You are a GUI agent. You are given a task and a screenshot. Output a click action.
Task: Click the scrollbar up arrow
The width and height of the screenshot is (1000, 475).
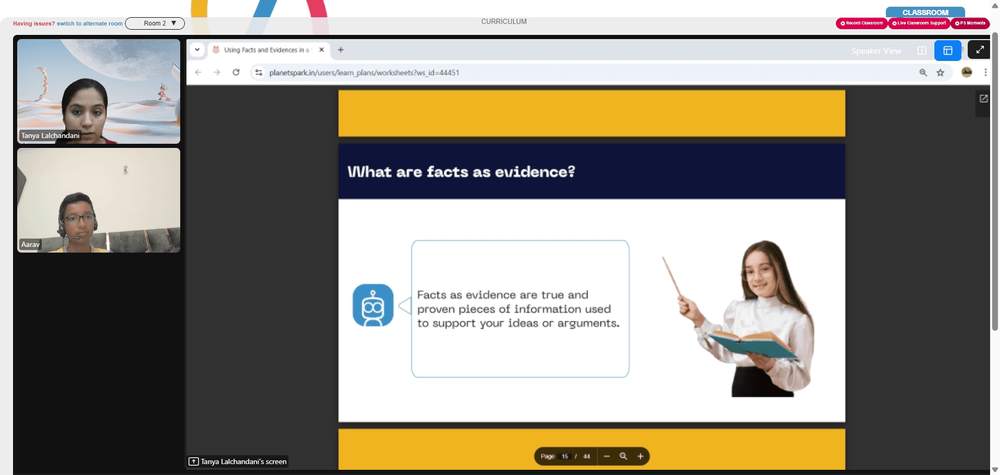pos(996,4)
